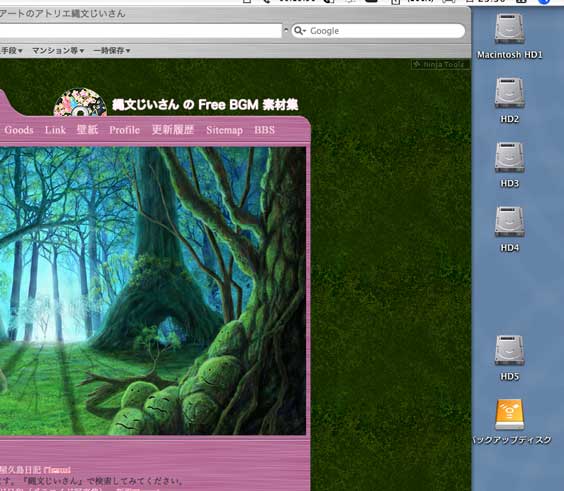The image size is (564, 491).
Task: Click the Free BGM 素材集 site title
Action: tap(205, 105)
